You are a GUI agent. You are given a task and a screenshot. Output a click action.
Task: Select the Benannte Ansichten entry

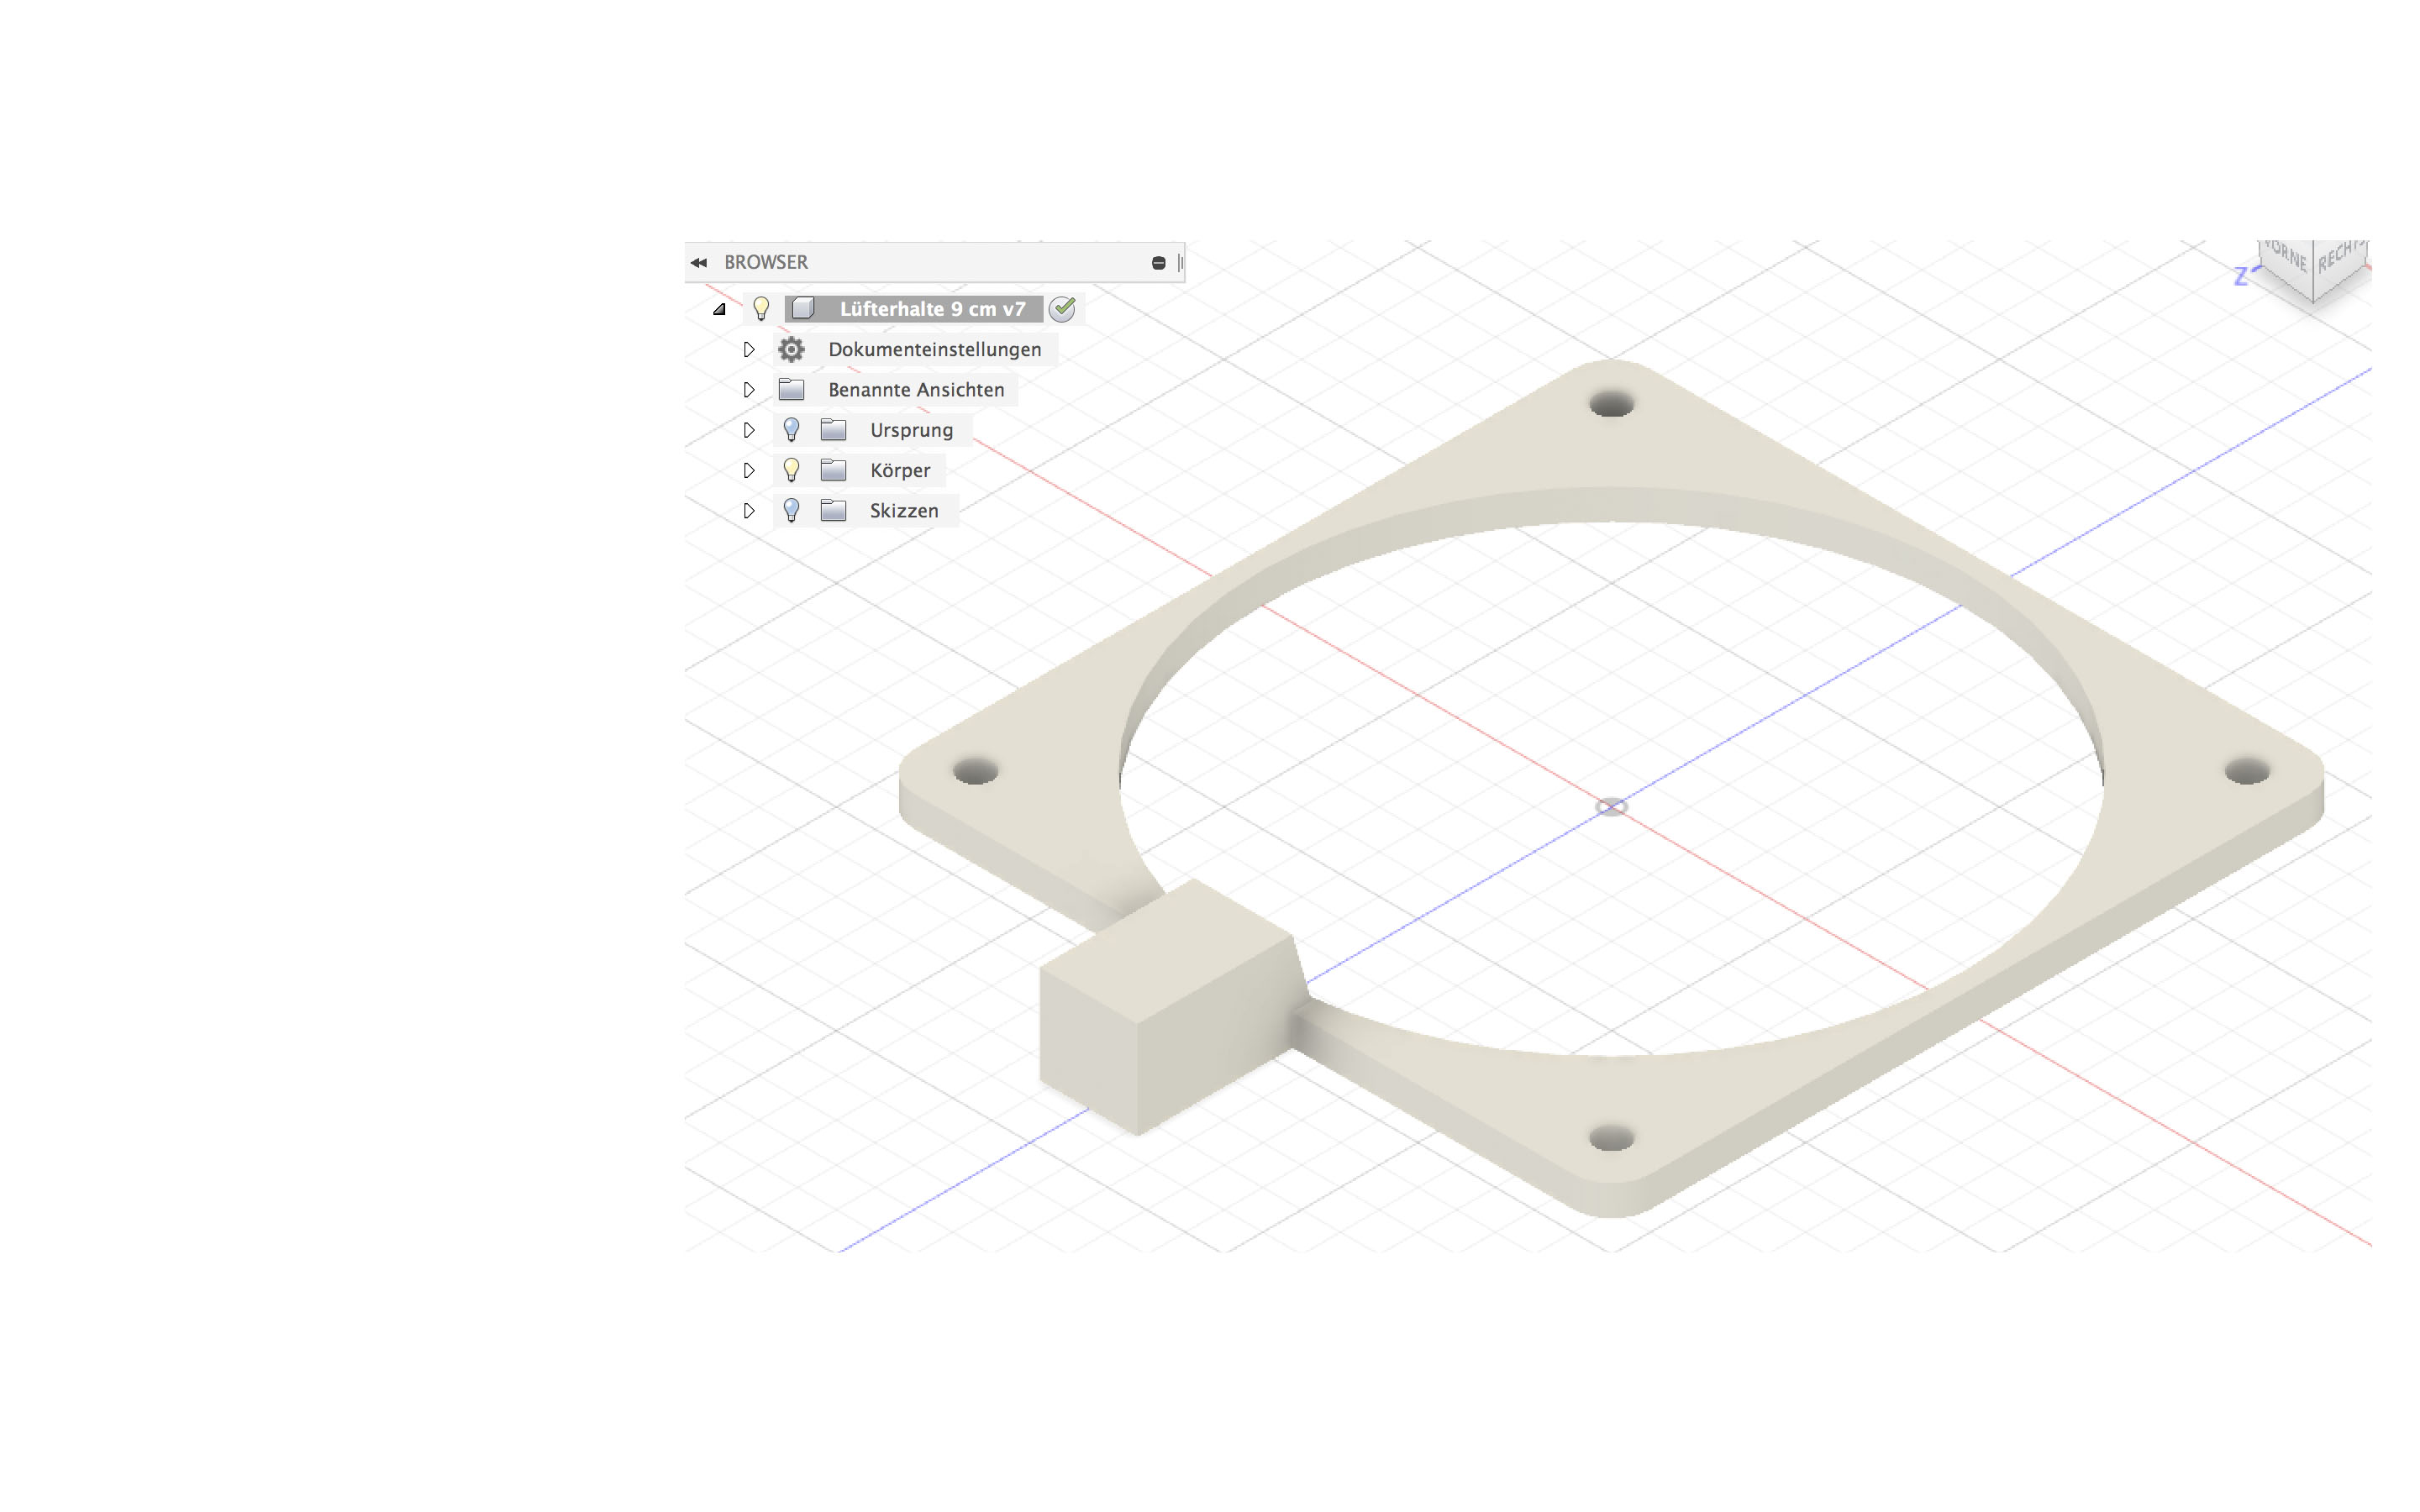click(916, 390)
